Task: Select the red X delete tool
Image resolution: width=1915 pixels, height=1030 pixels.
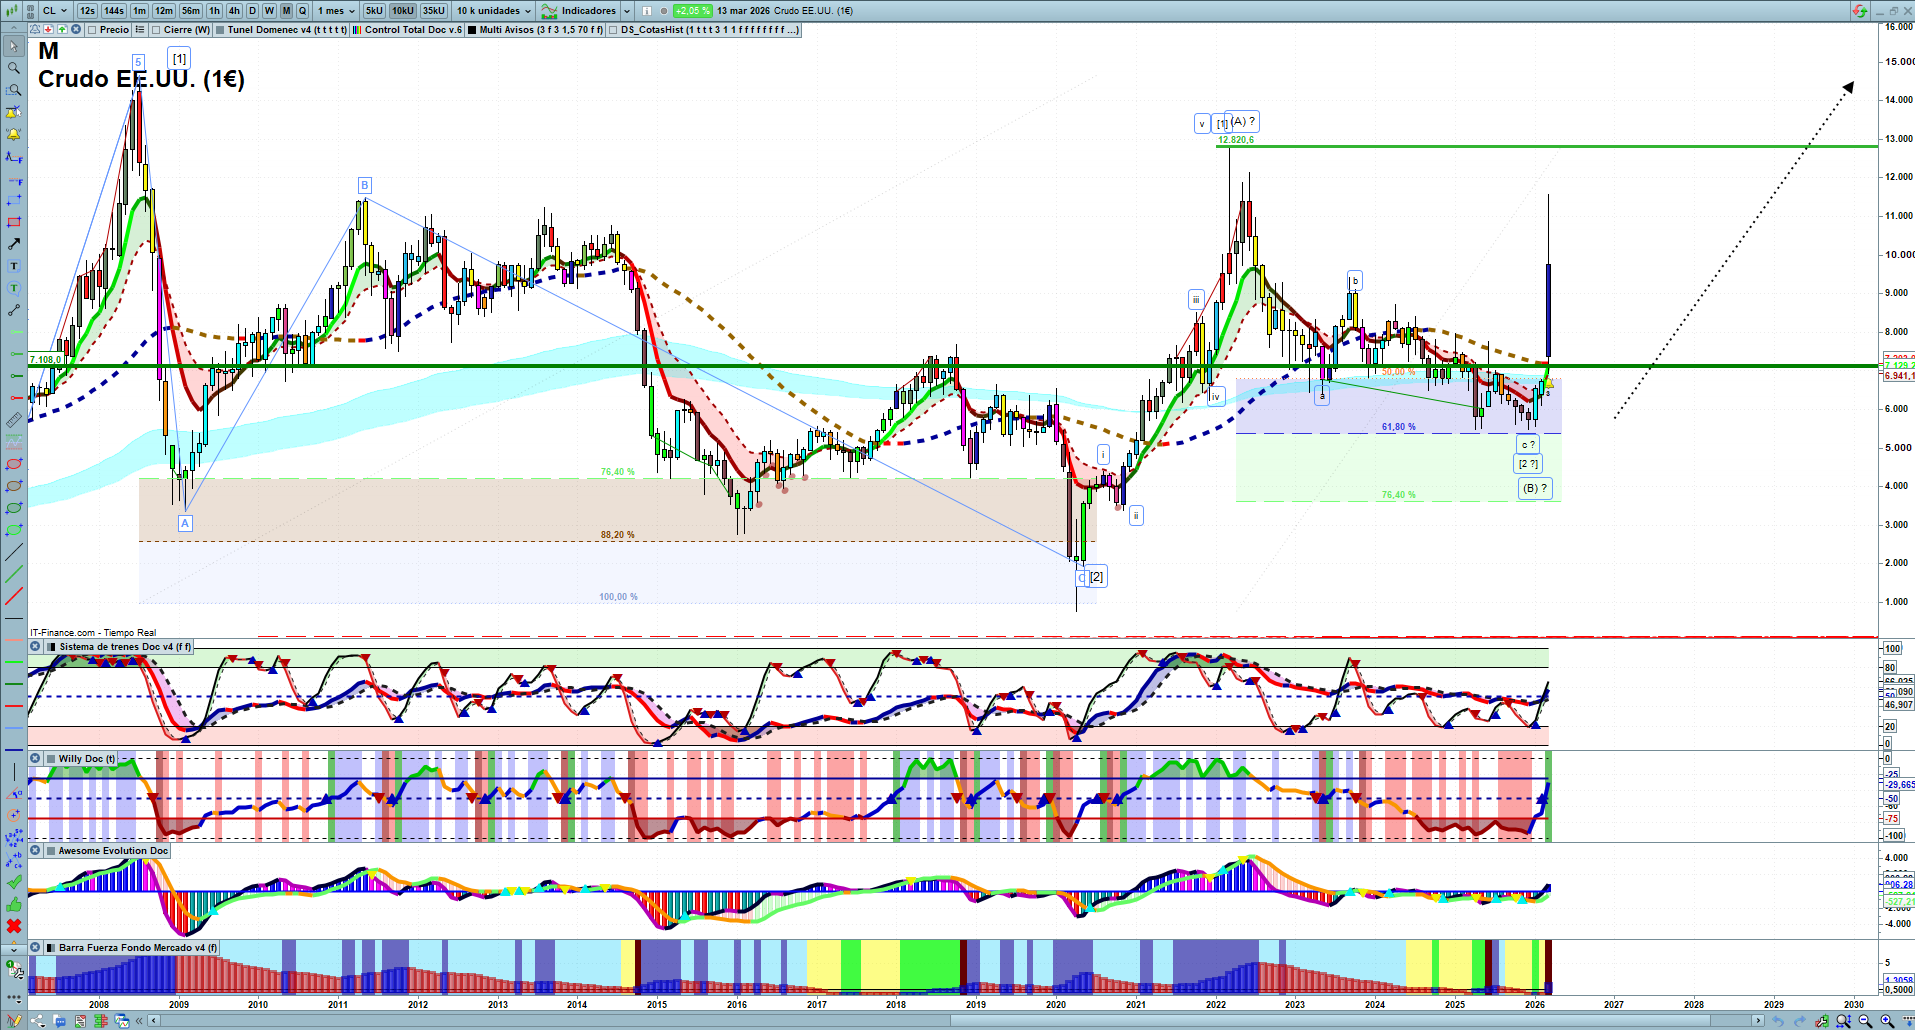Action: tap(14, 926)
